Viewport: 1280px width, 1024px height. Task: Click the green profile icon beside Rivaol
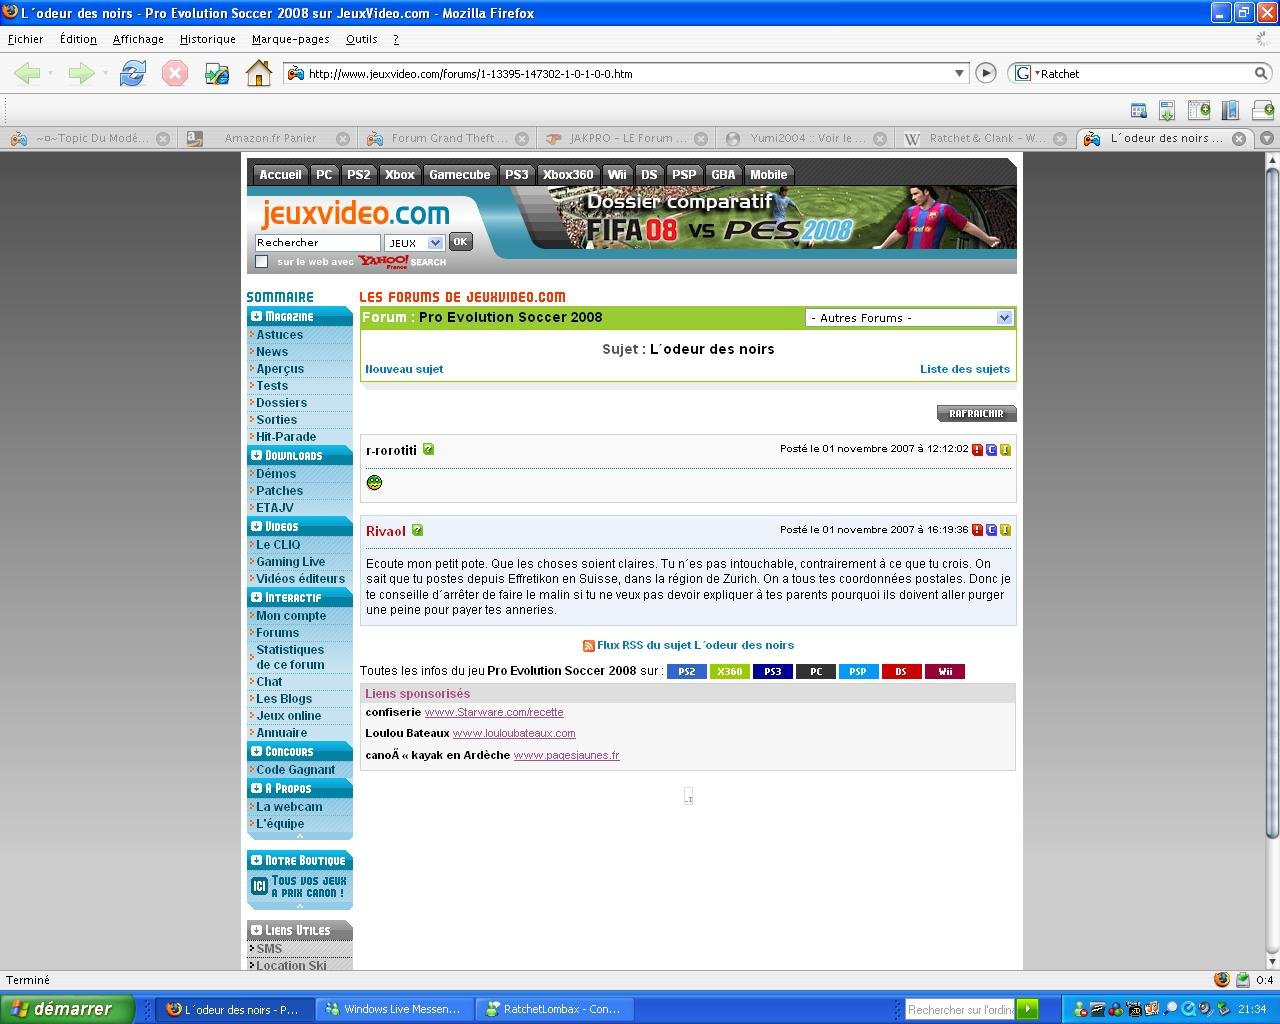point(417,531)
